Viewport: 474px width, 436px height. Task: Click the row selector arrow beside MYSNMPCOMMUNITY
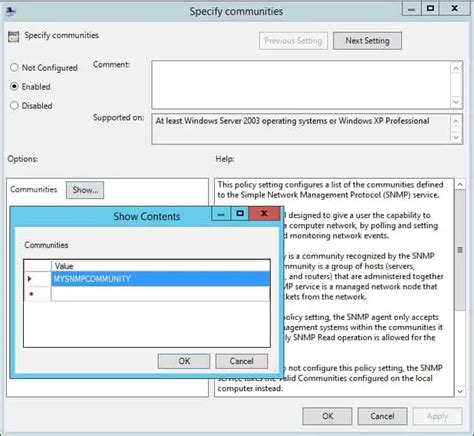pyautogui.click(x=30, y=279)
